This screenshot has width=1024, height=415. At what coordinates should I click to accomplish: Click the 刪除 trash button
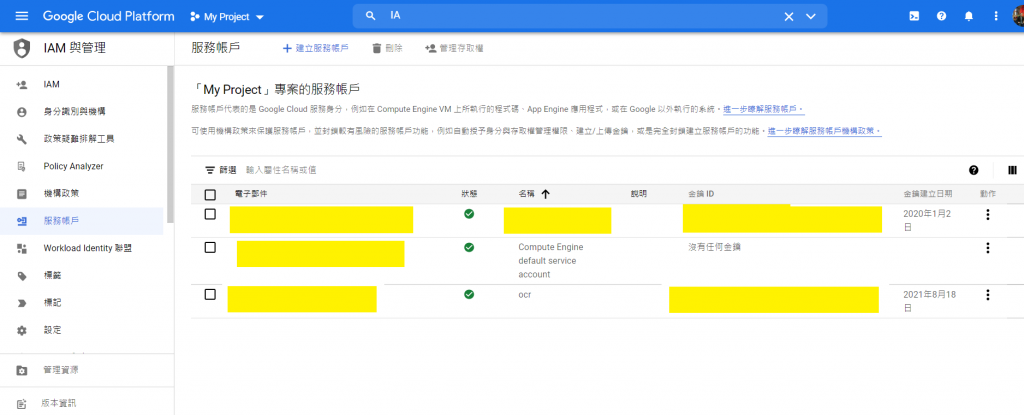387,48
